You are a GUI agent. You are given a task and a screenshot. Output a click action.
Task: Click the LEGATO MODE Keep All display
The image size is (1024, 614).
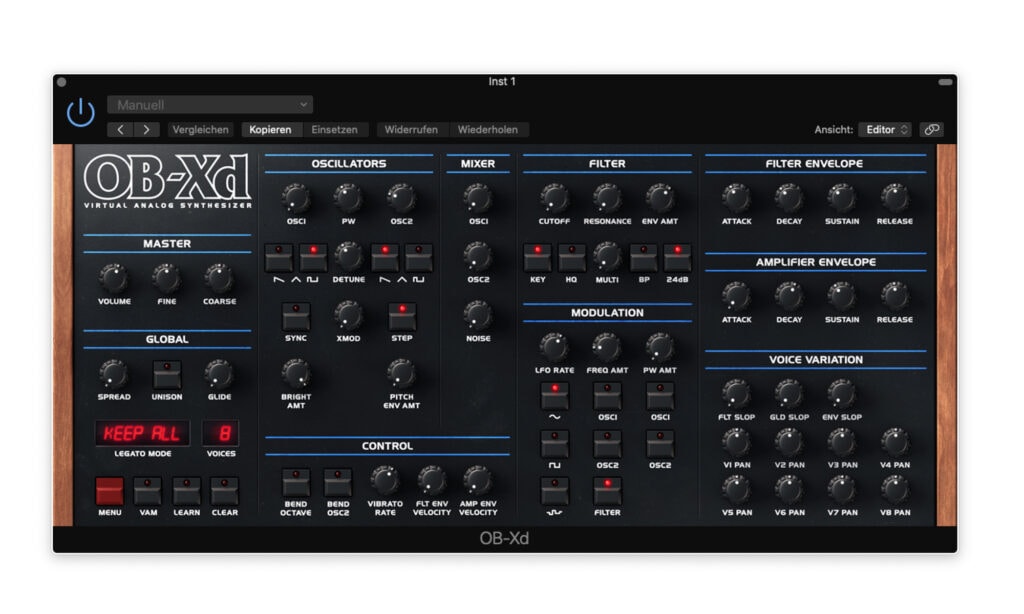(x=142, y=433)
